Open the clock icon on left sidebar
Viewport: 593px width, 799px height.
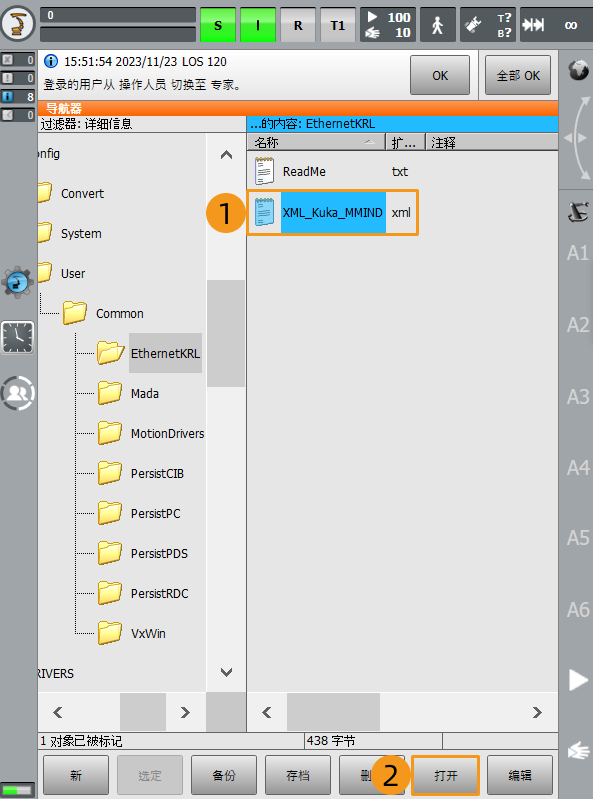18,337
